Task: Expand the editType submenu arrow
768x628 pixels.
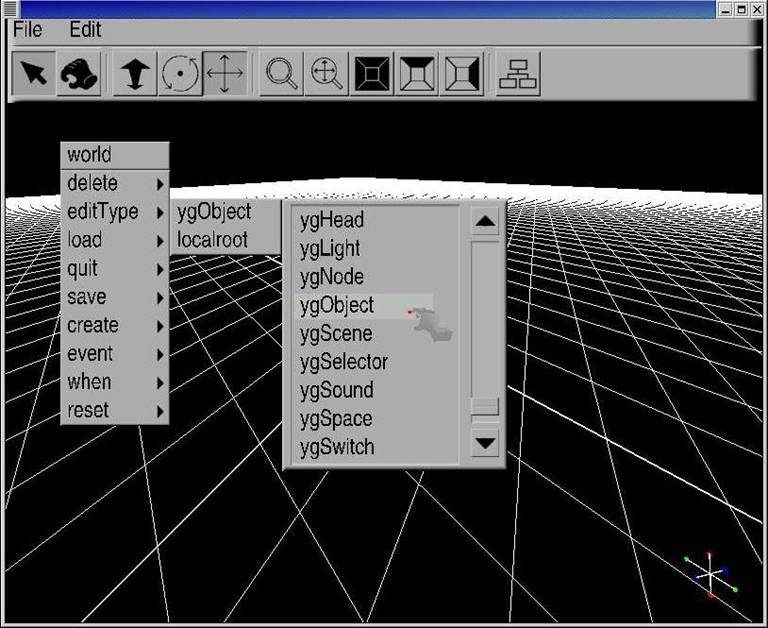Action: tap(160, 213)
